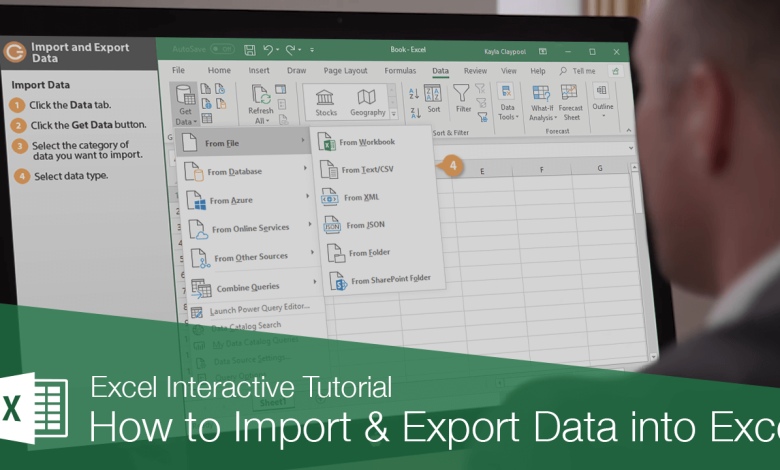The height and width of the screenshot is (470, 780).
Task: Choose From JSON in submenu
Action: [355, 225]
